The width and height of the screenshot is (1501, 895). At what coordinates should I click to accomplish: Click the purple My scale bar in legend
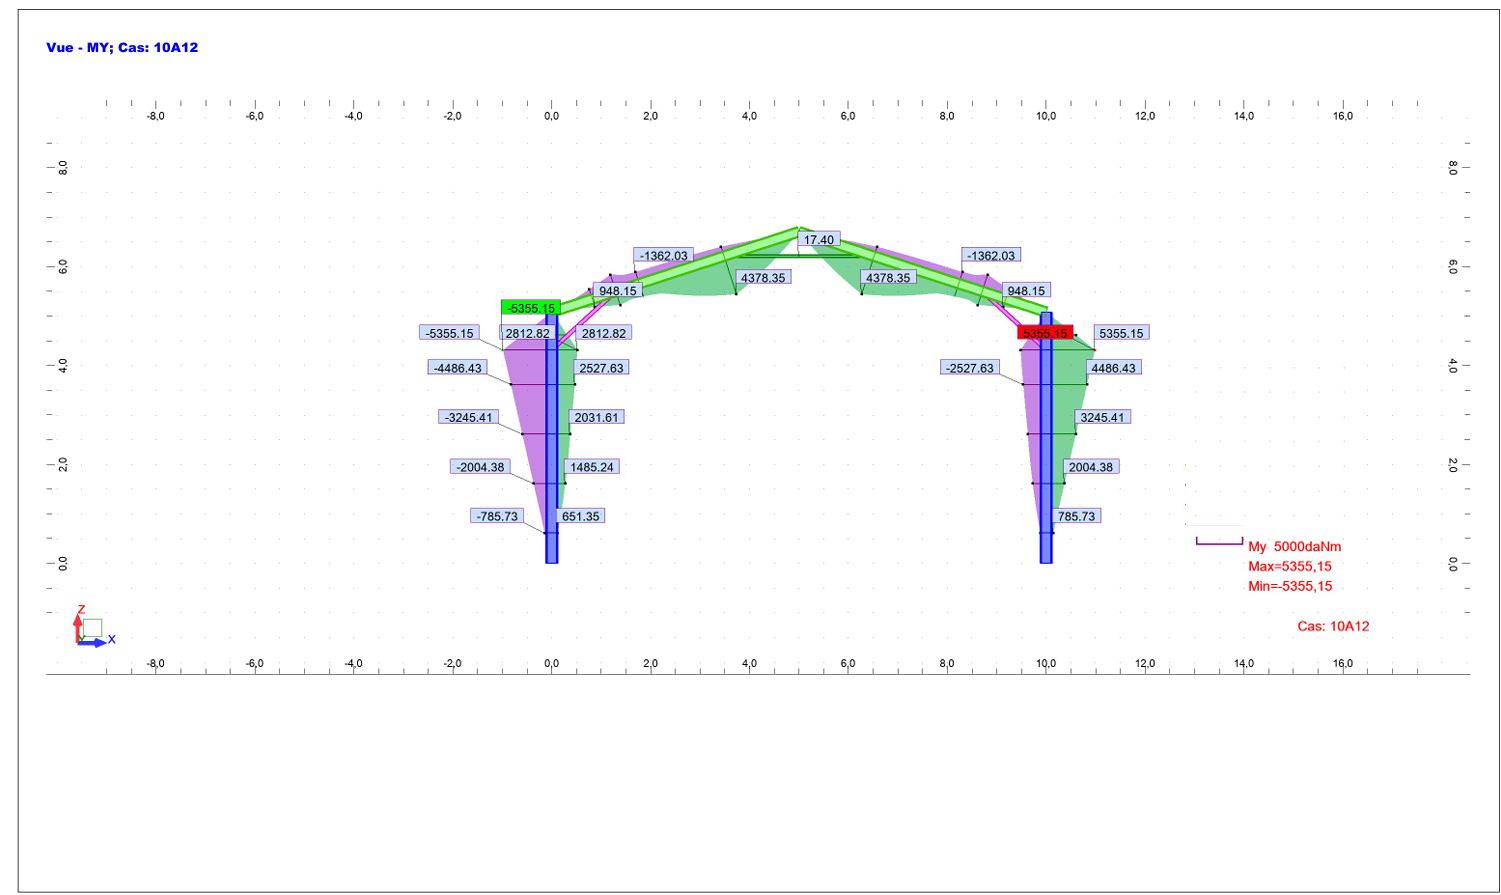tap(1219, 543)
